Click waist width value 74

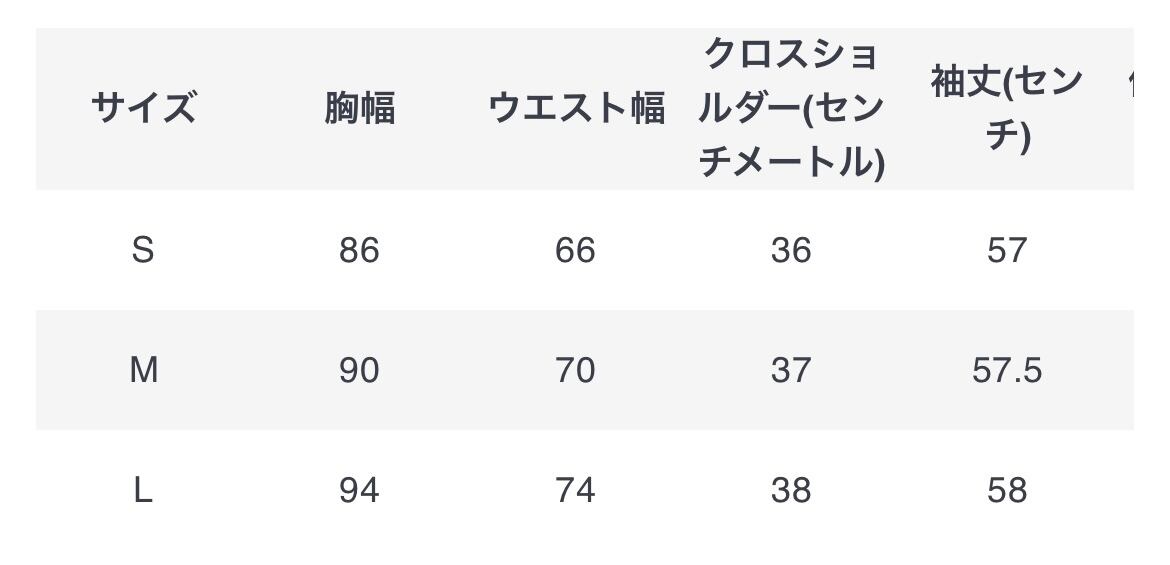575,490
